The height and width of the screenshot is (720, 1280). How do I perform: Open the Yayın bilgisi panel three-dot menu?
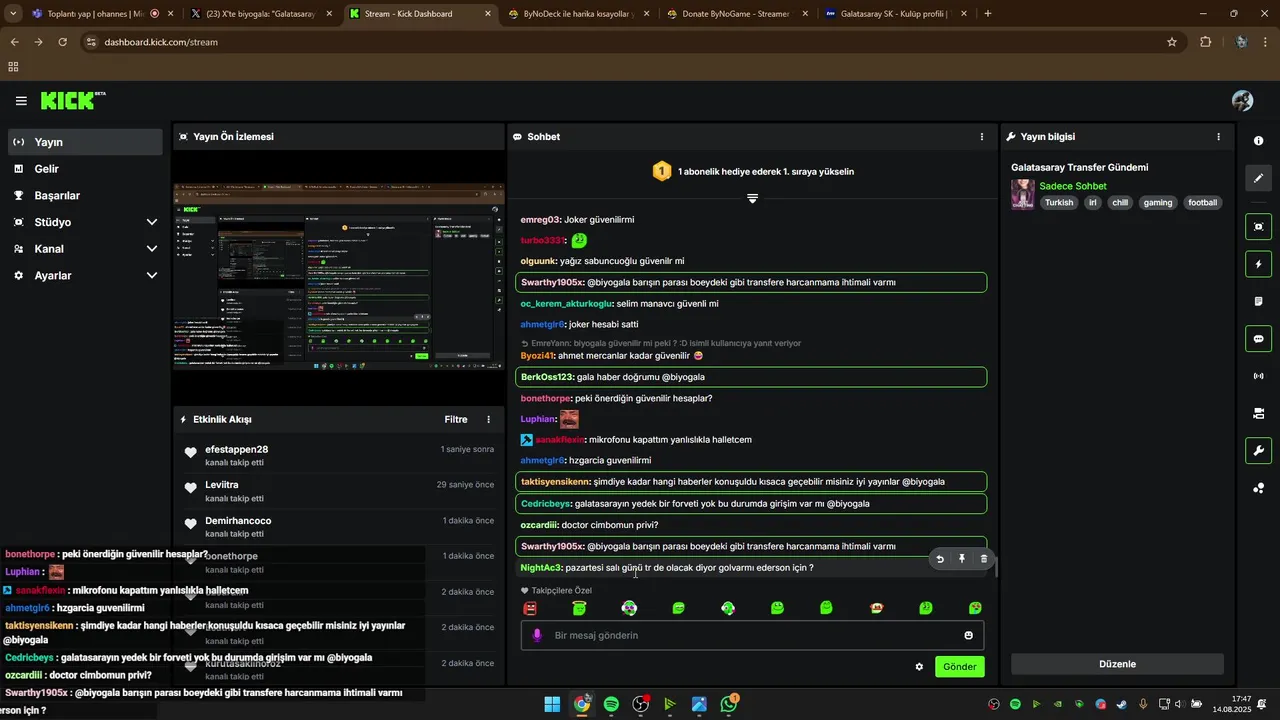click(x=1218, y=136)
